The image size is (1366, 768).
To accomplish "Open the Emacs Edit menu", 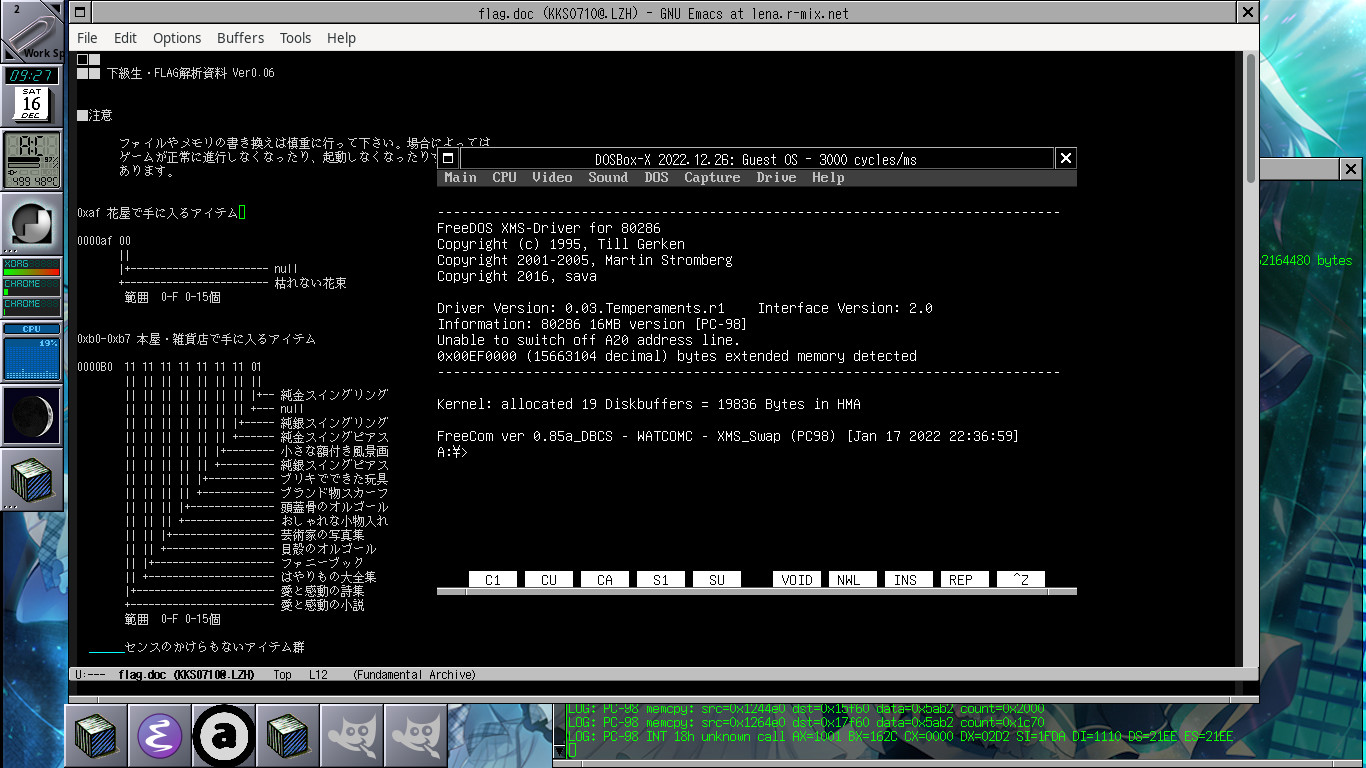I will [x=125, y=38].
